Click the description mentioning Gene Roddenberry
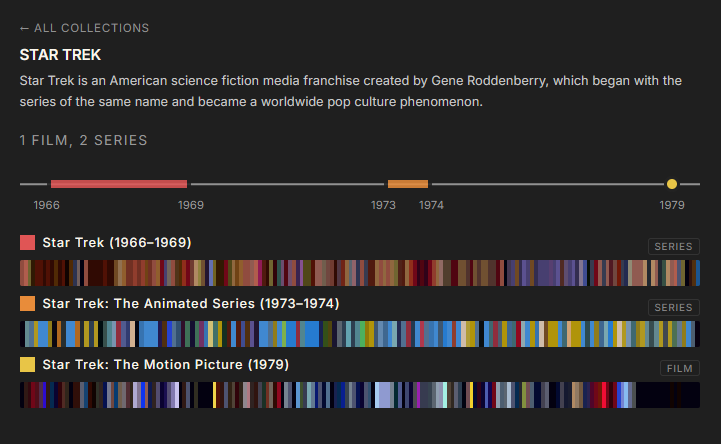Viewport: 721px width, 444px height. pos(350,91)
